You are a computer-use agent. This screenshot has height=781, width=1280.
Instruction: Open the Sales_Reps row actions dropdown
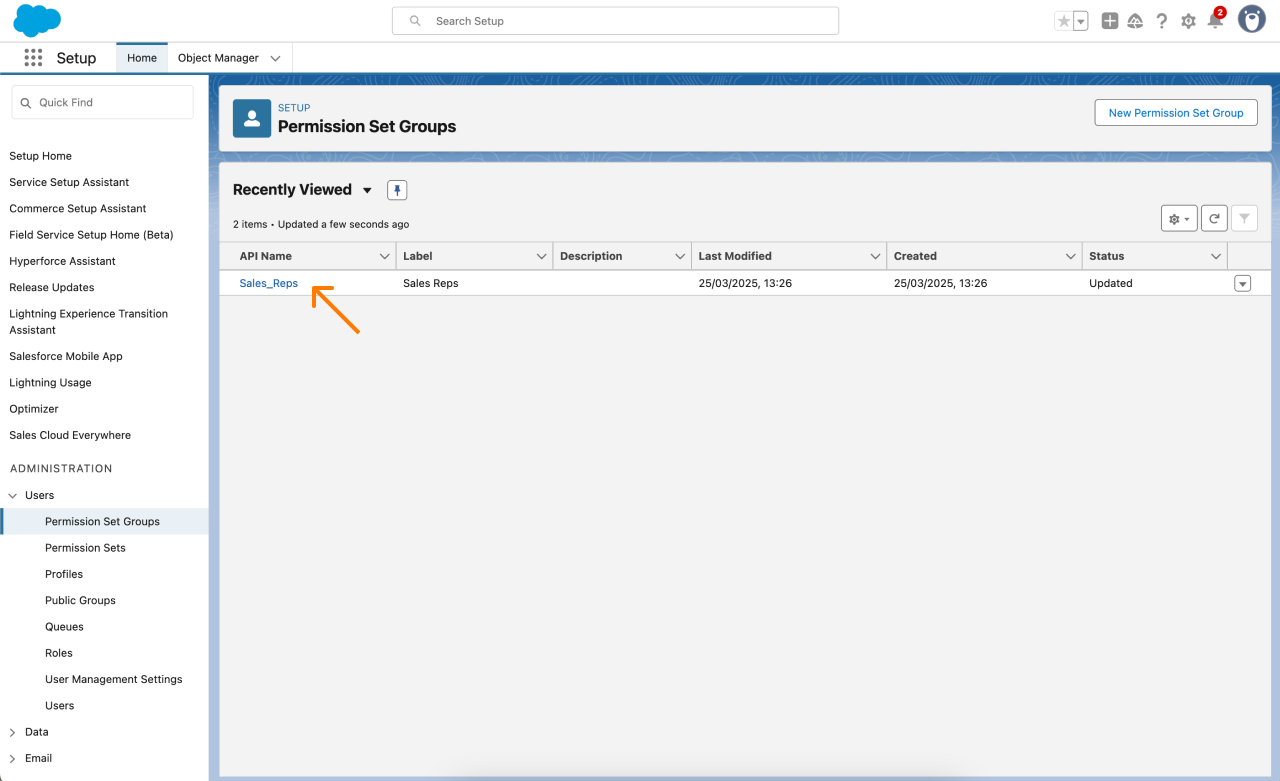(1243, 284)
